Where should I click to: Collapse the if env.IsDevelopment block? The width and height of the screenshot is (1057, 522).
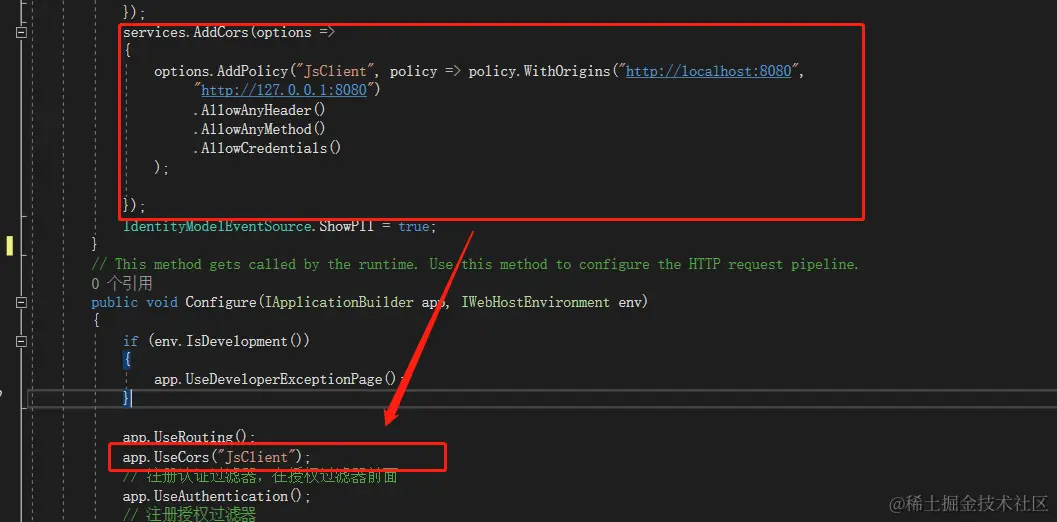(x=22, y=341)
